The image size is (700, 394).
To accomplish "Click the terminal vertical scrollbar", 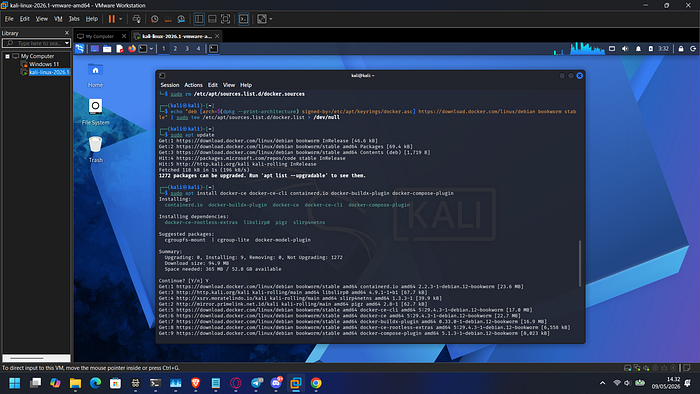I will (x=580, y=263).
